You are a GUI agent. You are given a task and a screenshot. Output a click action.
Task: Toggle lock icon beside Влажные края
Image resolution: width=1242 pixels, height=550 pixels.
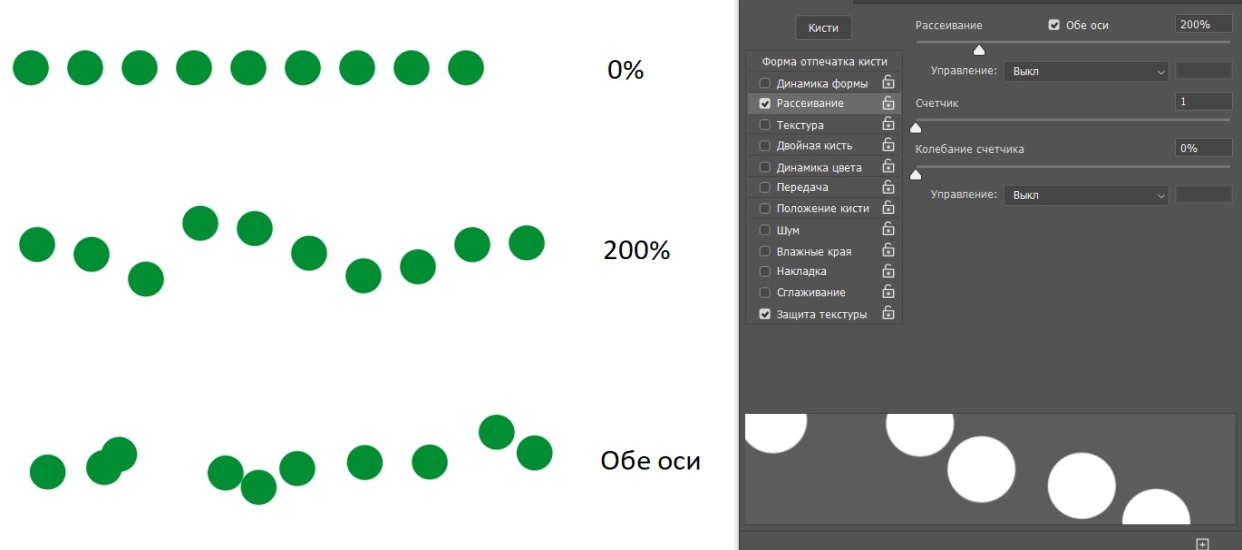pos(887,251)
